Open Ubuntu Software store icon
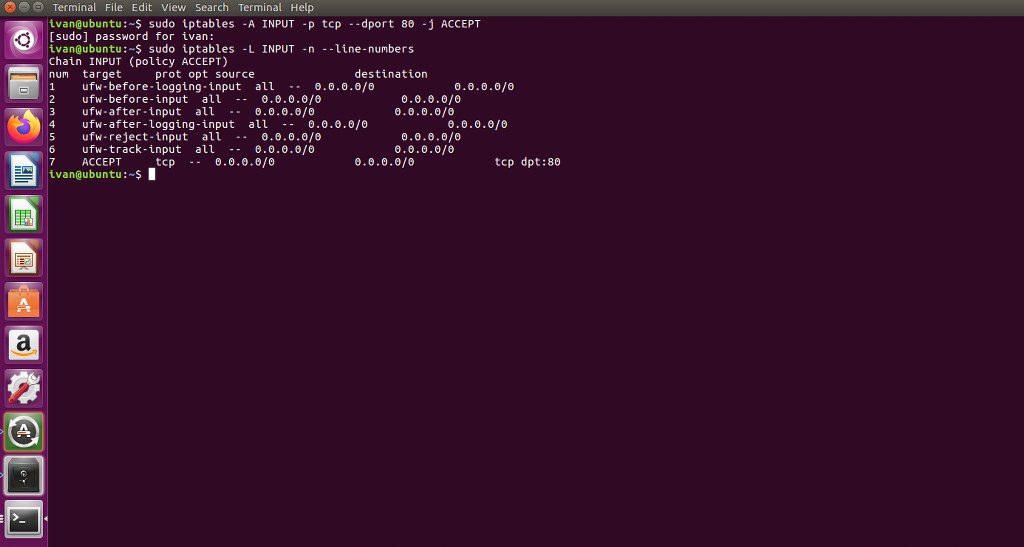The height and width of the screenshot is (547, 1024). pyautogui.click(x=24, y=302)
